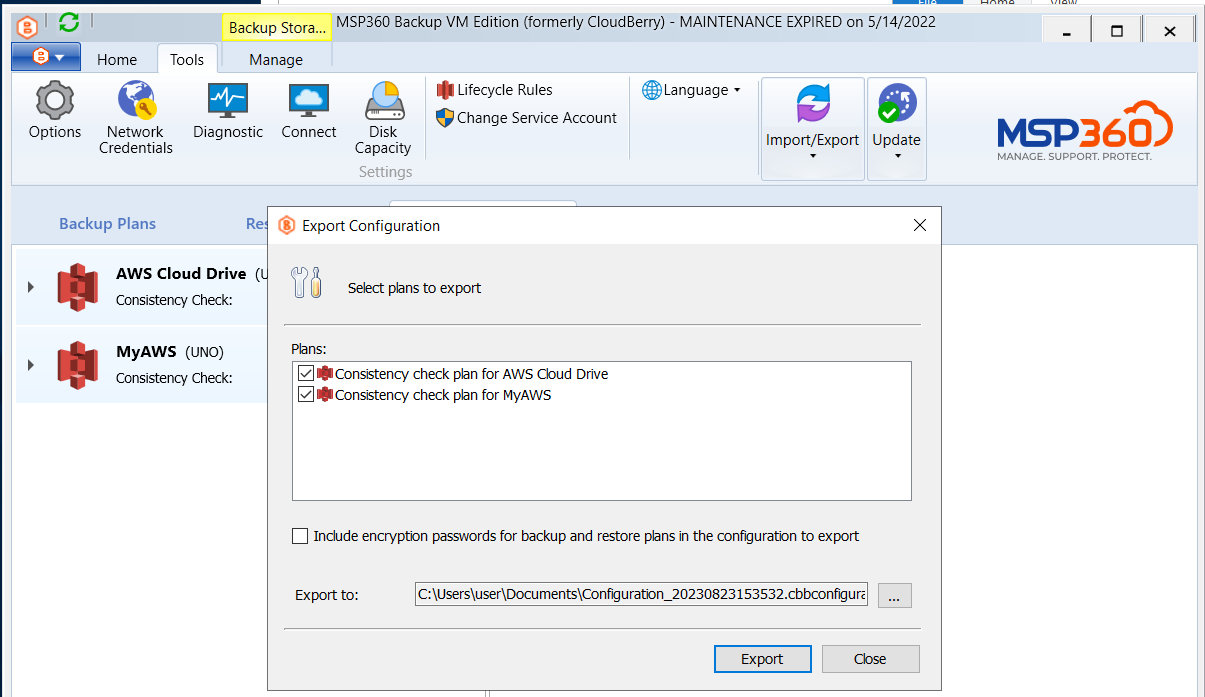Expand the MyAWS storage entry

point(31,365)
